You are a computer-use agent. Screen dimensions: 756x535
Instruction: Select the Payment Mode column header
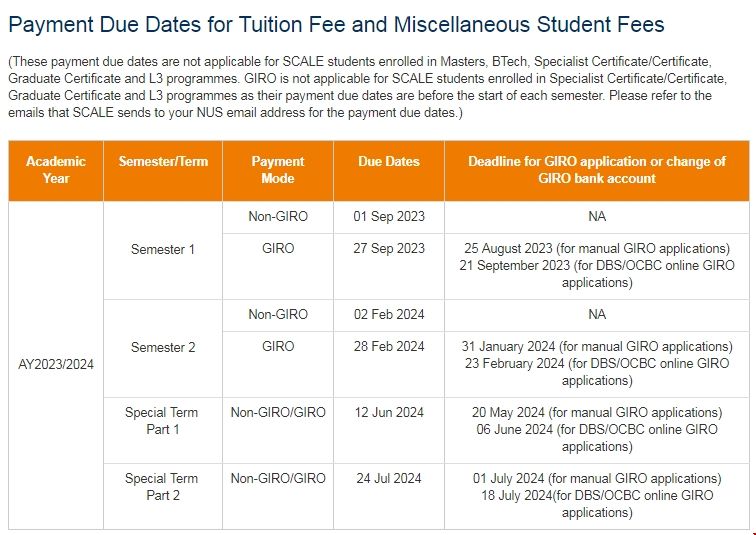coord(278,170)
